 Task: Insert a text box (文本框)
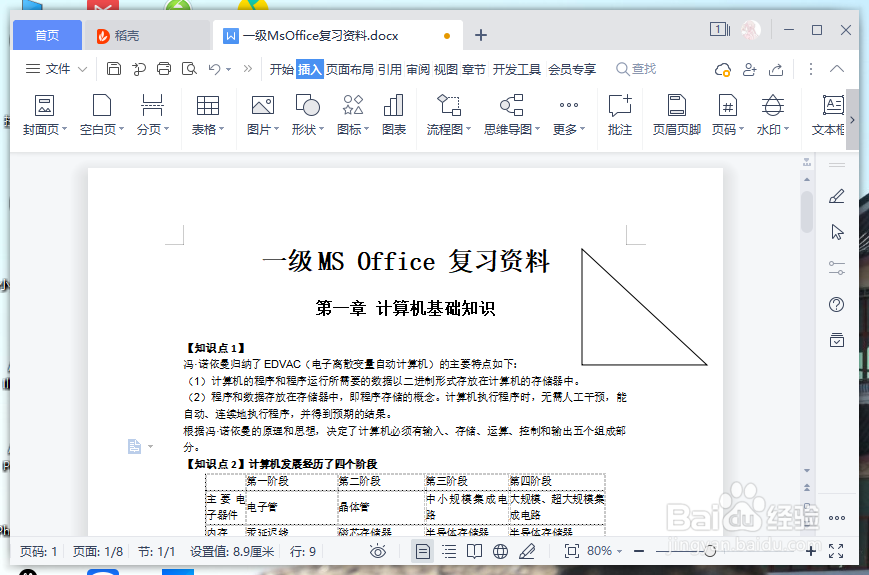tap(829, 115)
